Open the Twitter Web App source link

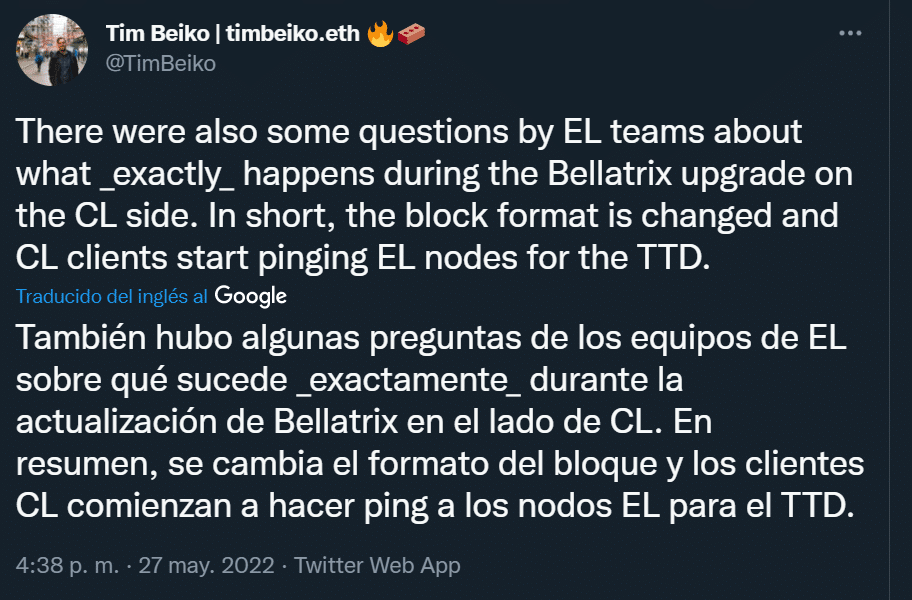pyautogui.click(x=377, y=565)
